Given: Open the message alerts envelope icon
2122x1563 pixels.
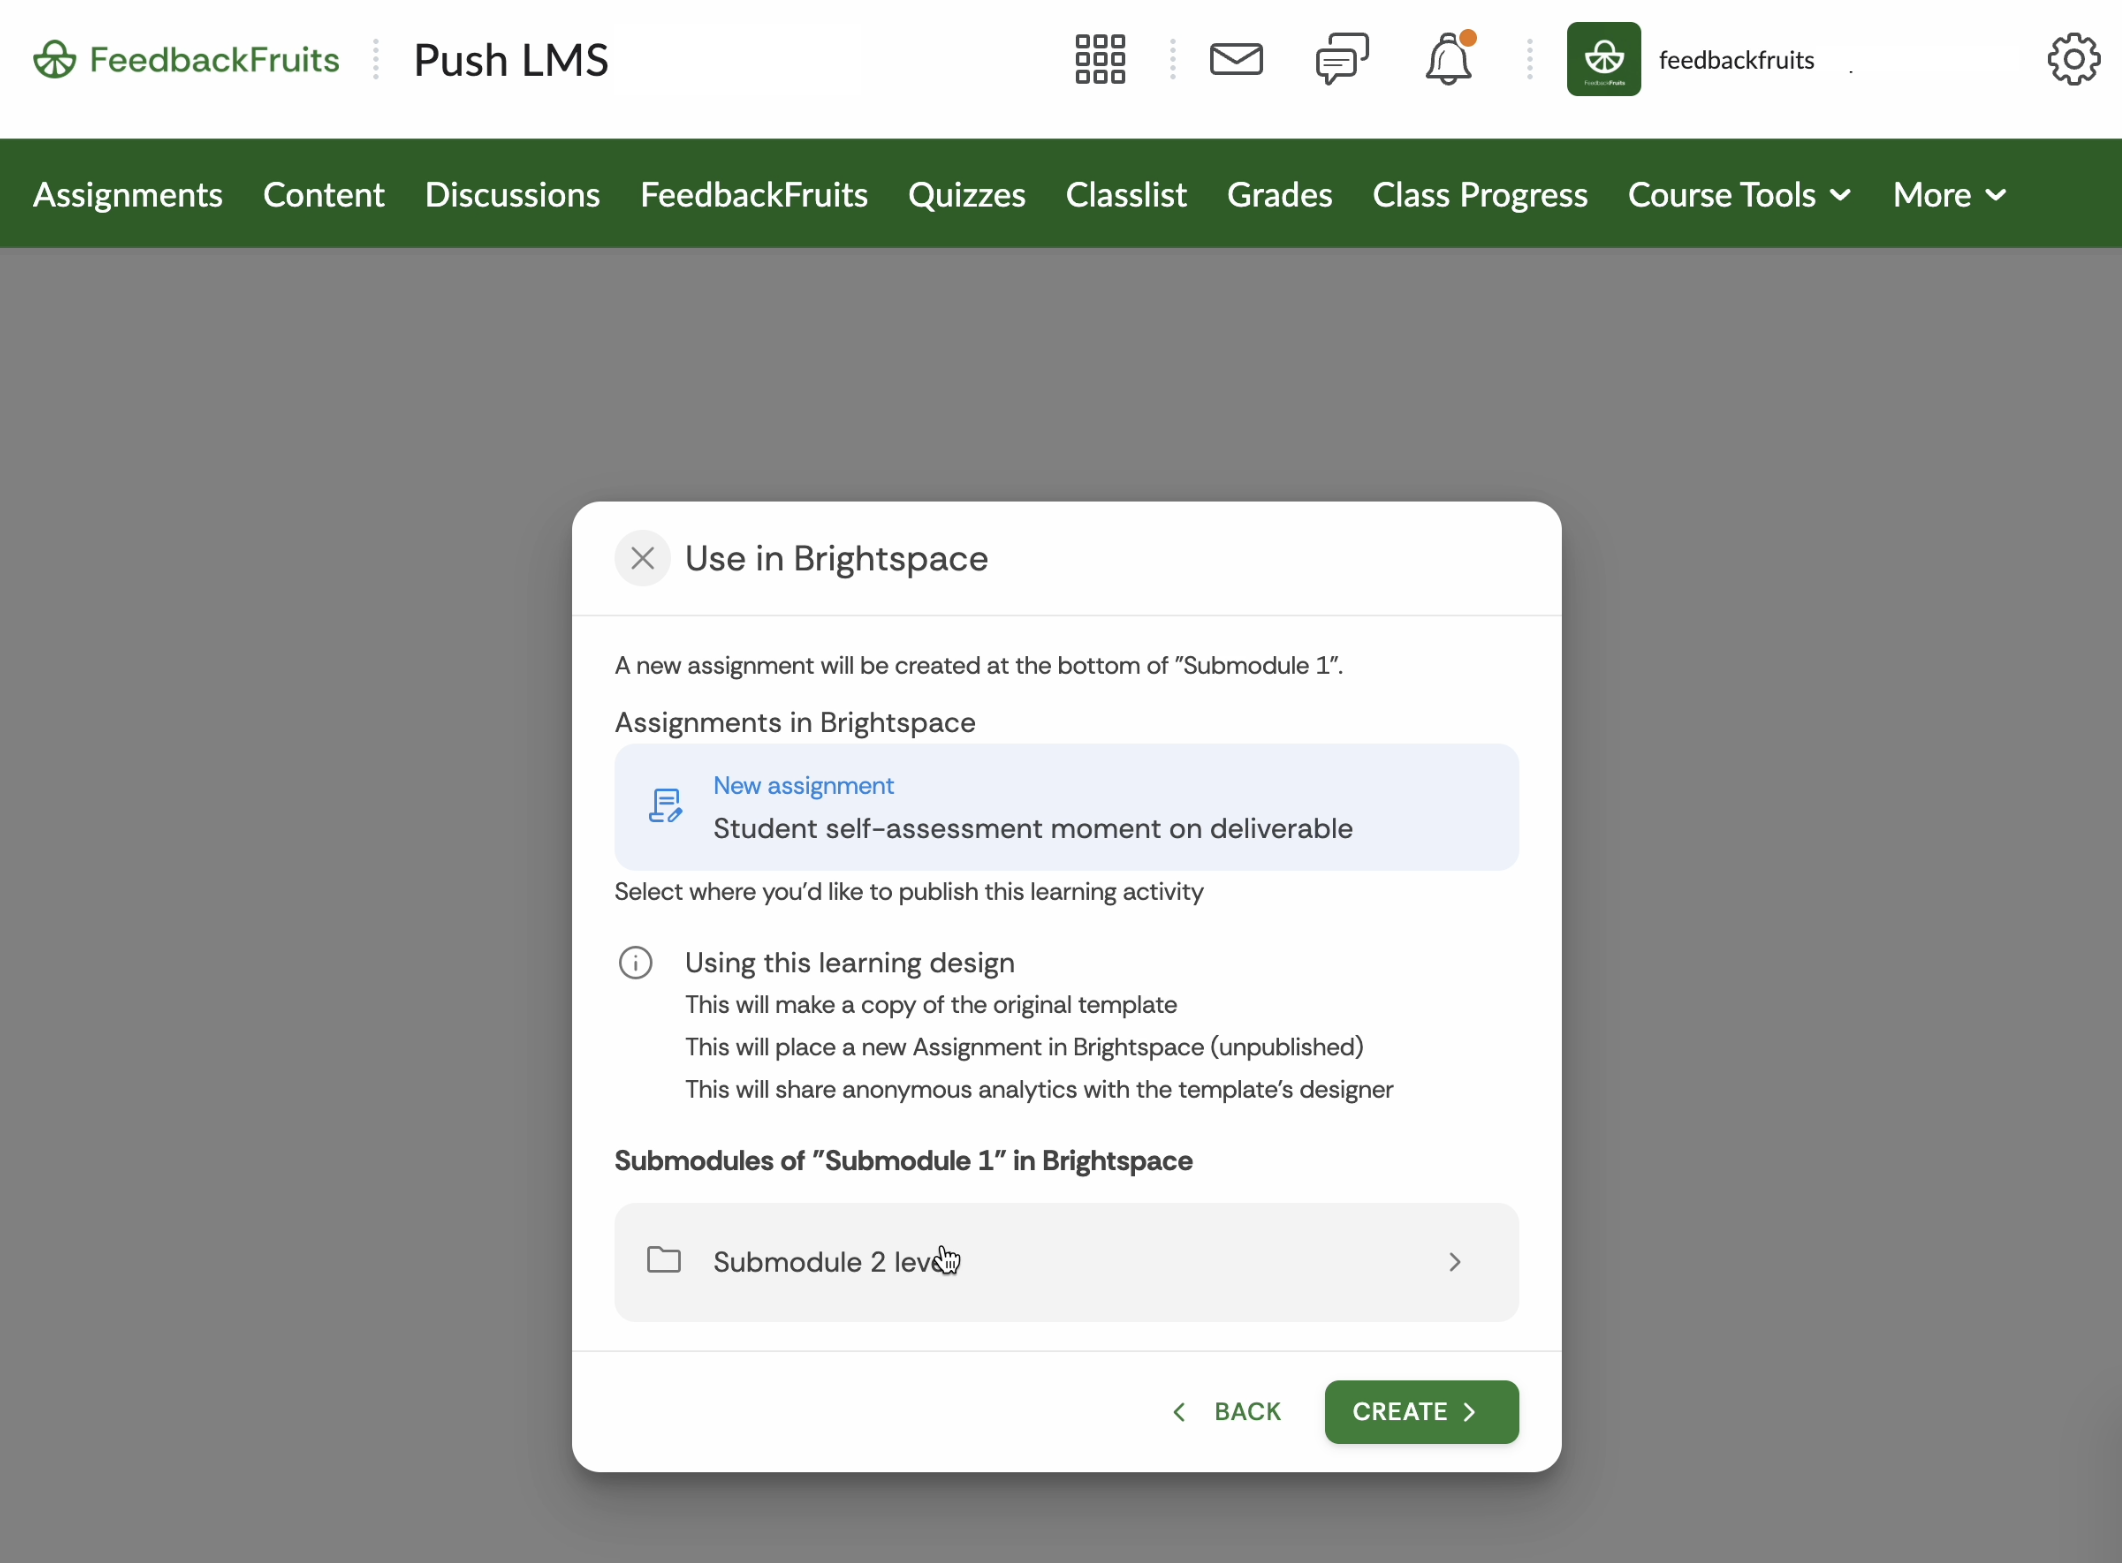Looking at the screenshot, I should (x=1236, y=60).
